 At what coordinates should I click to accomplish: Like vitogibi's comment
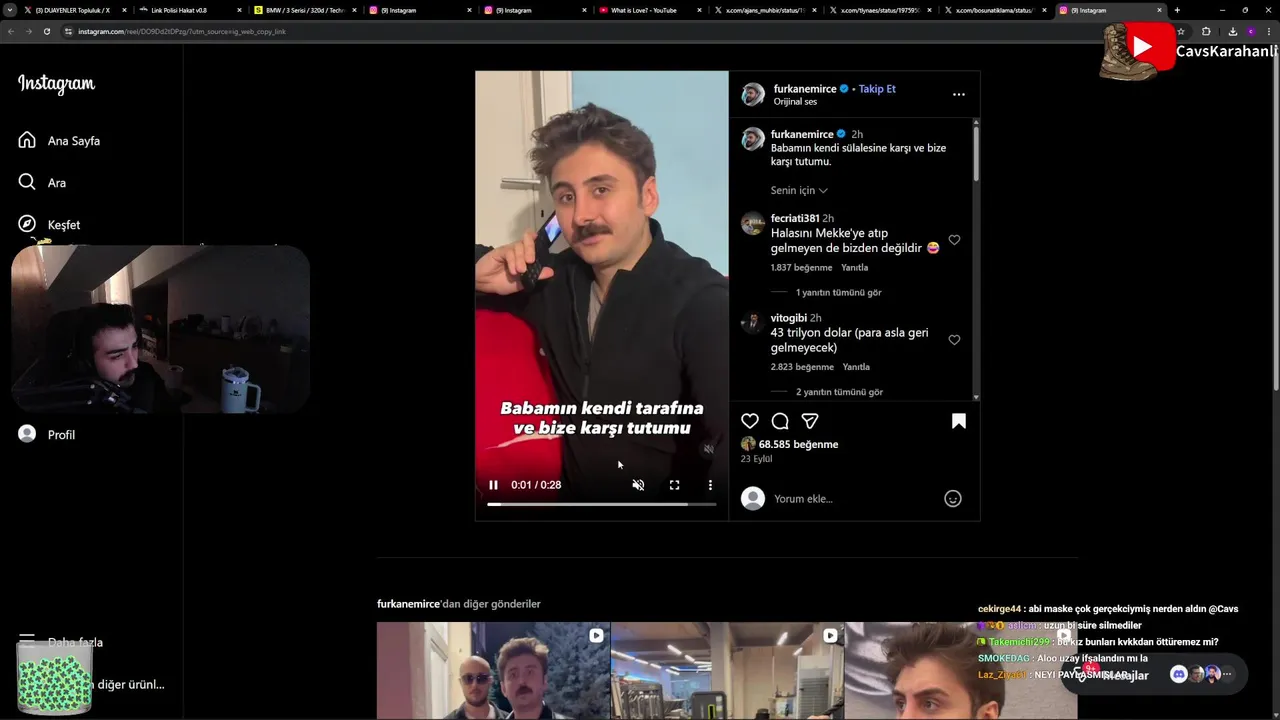tap(954, 340)
